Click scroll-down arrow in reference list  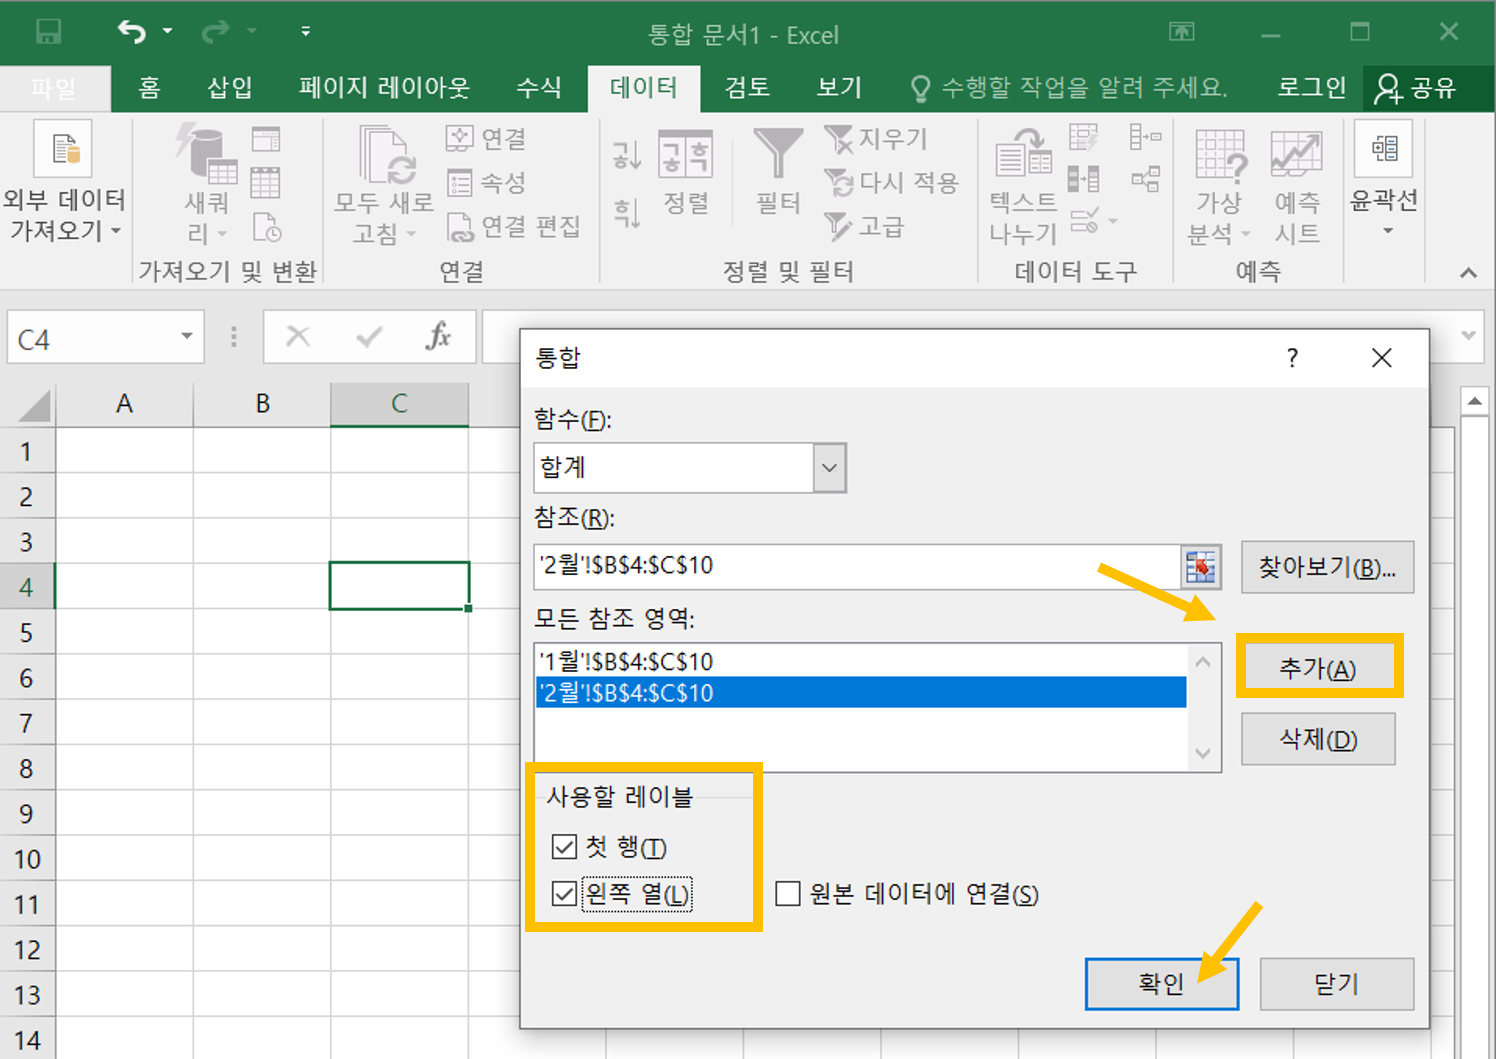click(1203, 754)
